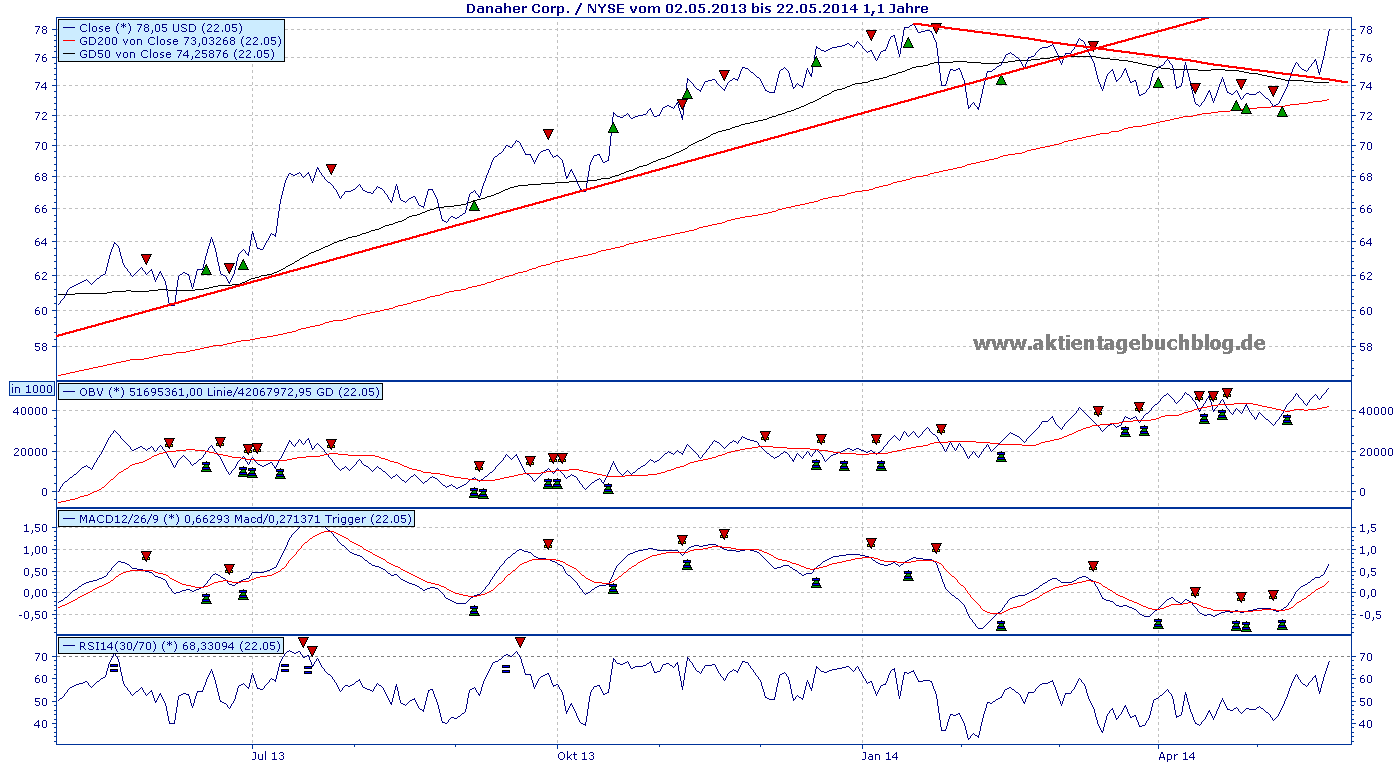Click the Danaher Corp. / NYSE chart title
Screen dimensions: 1394x763
tap(697, 8)
